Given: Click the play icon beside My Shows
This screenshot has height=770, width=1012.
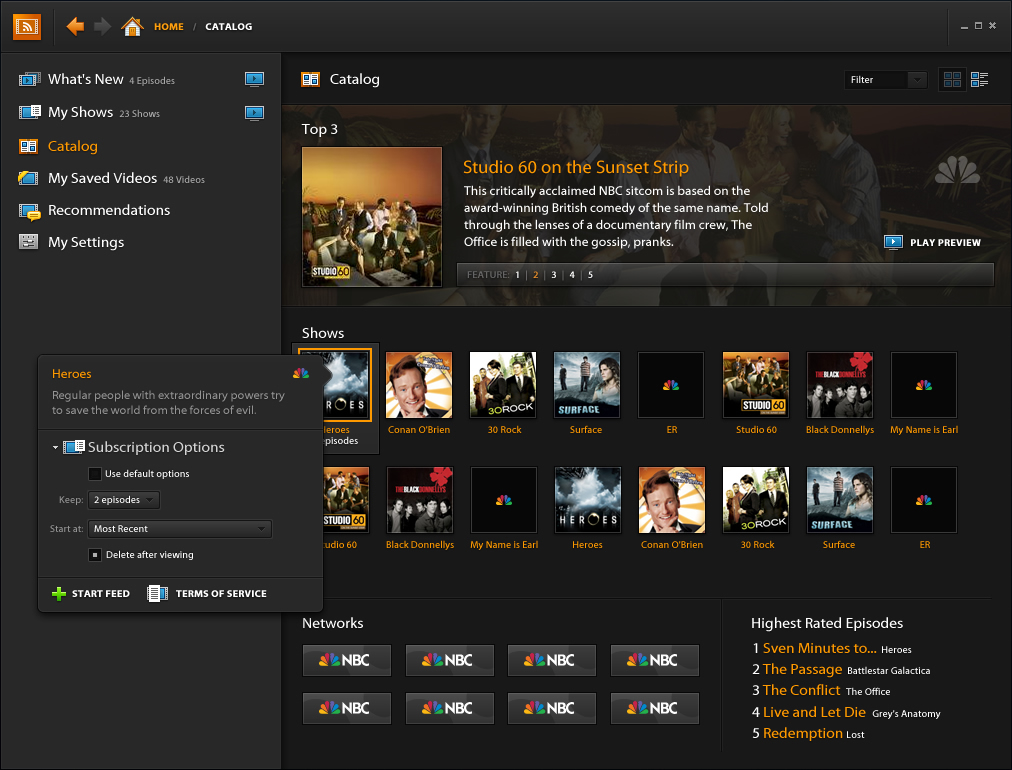Looking at the screenshot, I should (x=254, y=113).
